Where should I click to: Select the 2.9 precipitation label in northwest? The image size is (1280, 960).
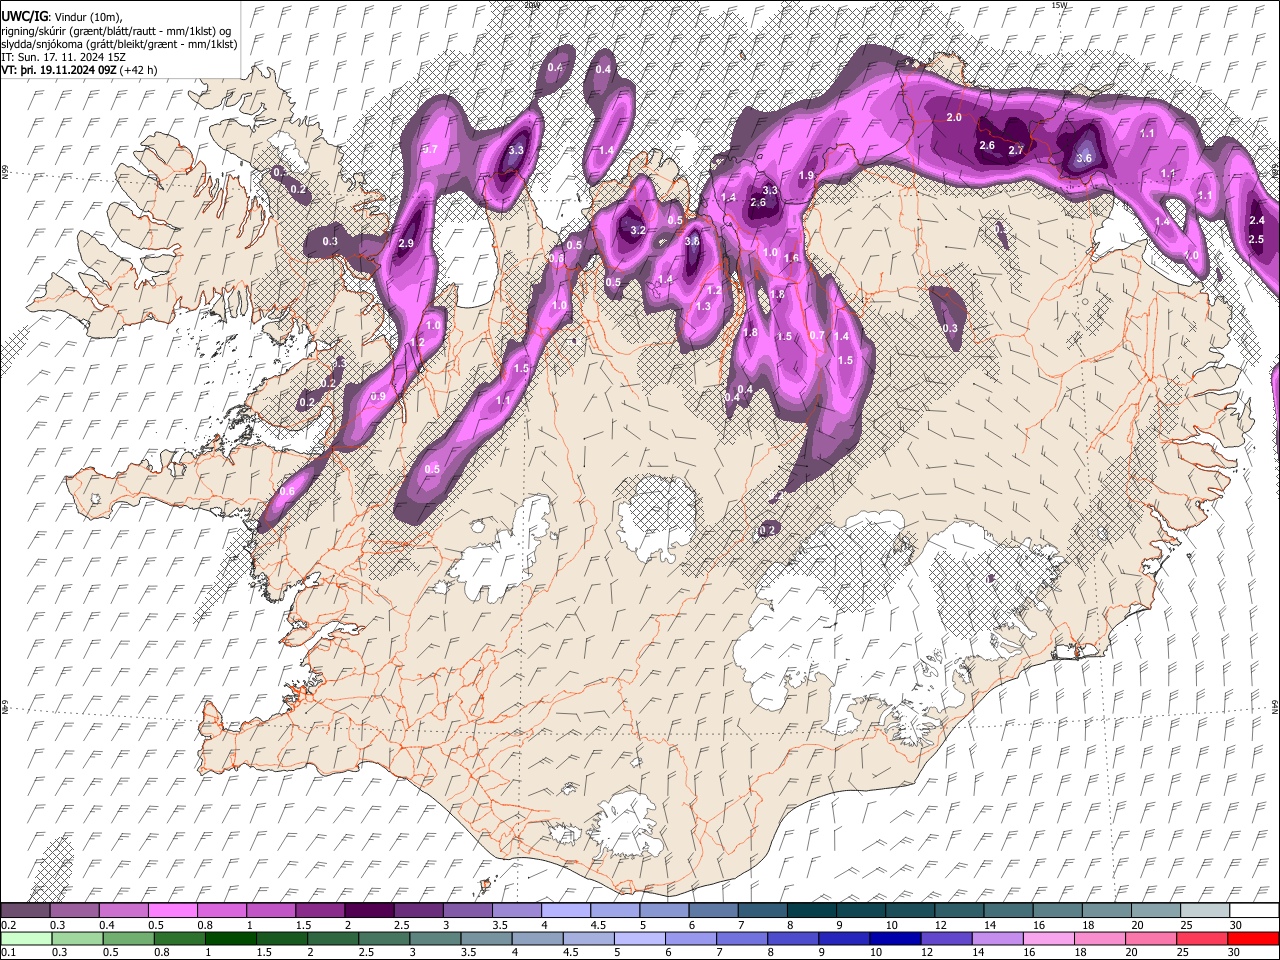406,244
